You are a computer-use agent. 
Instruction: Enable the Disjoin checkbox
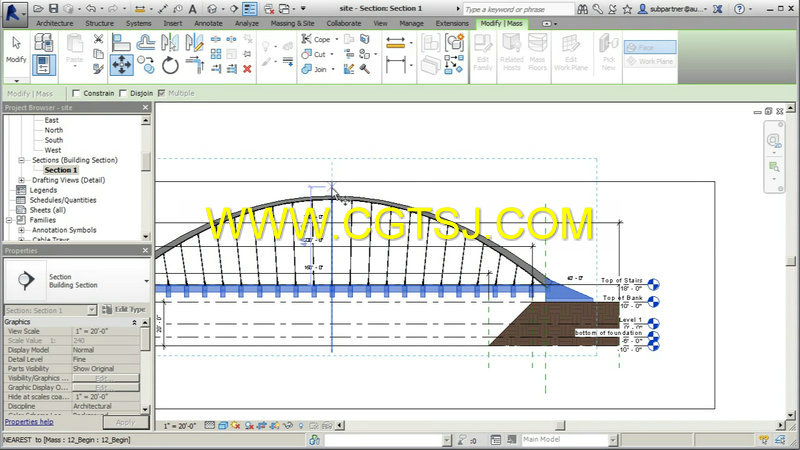coord(122,93)
